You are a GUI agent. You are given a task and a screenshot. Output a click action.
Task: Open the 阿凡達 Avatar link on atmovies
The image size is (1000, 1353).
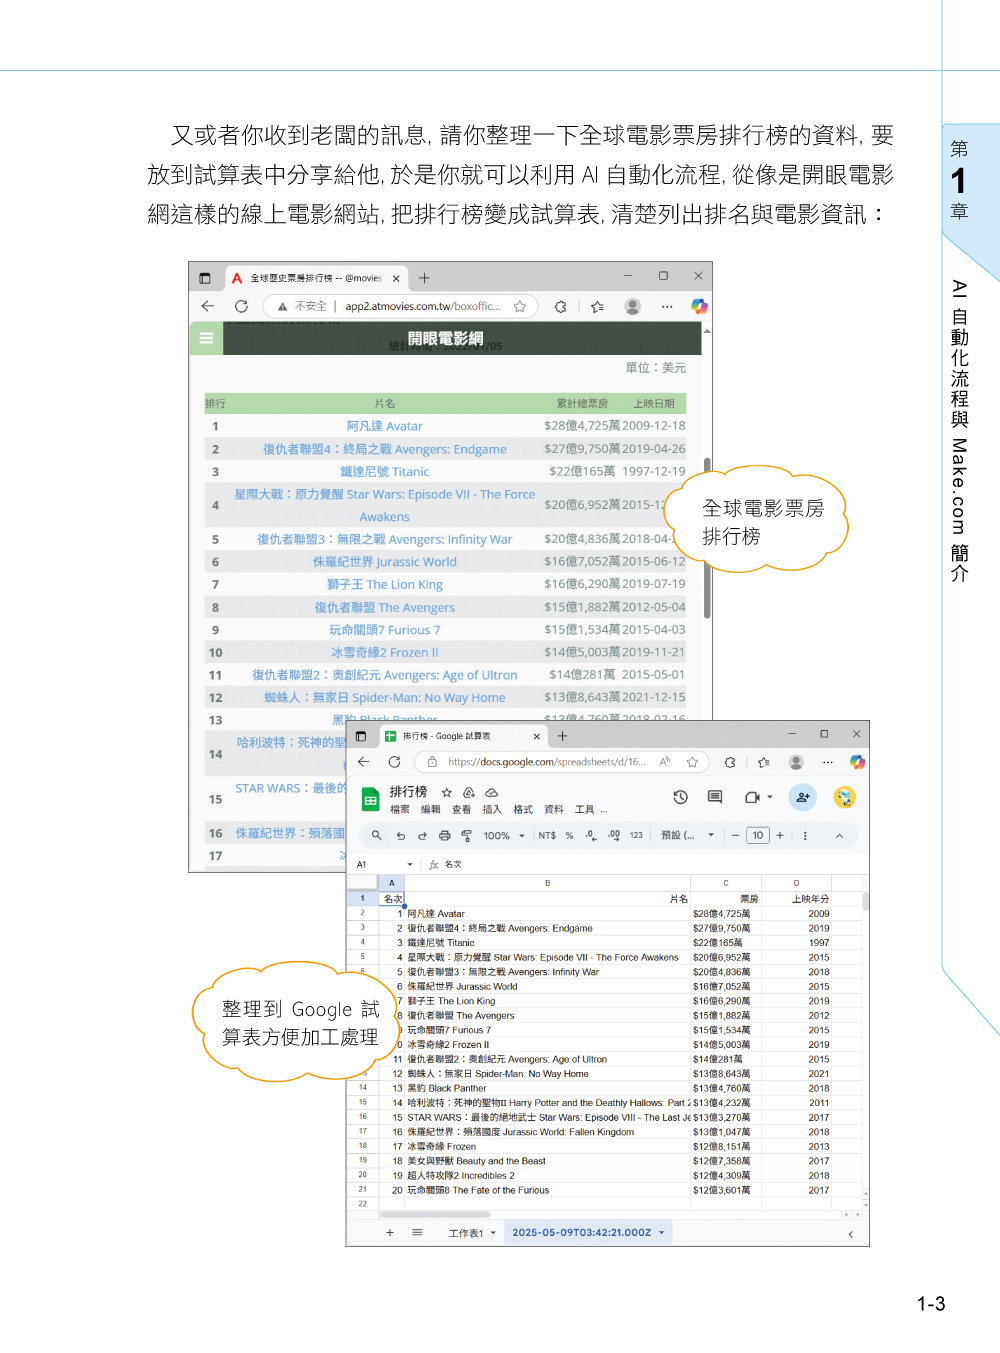tap(385, 426)
